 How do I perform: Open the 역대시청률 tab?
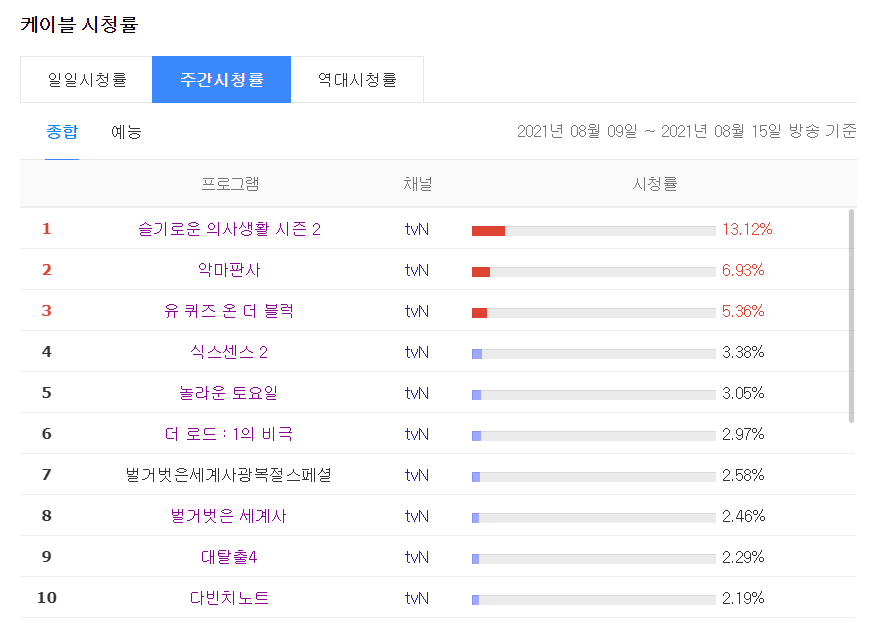(x=357, y=79)
